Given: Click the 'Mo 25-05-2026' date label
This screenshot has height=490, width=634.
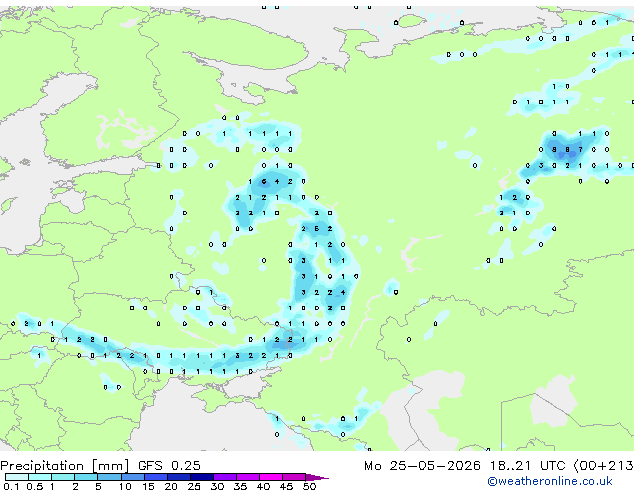Looking at the screenshot, I should tap(423, 466).
